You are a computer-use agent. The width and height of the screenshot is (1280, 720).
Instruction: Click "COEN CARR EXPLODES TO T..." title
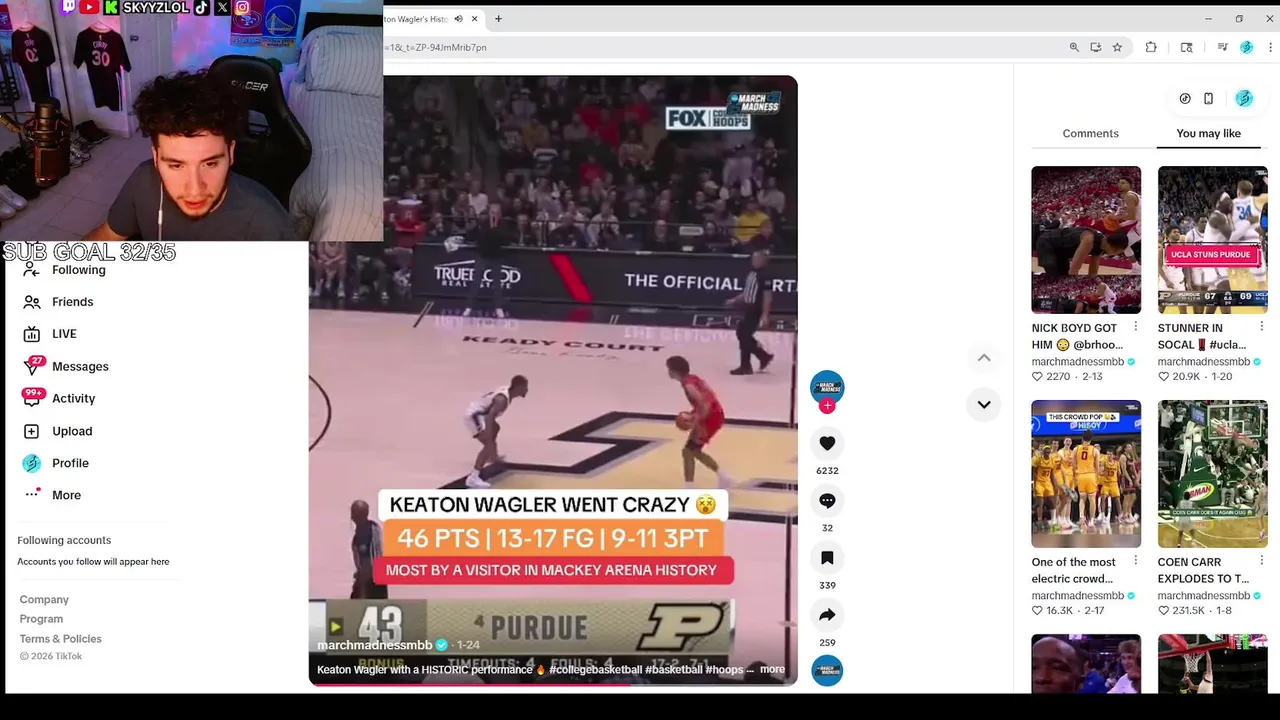(1203, 570)
